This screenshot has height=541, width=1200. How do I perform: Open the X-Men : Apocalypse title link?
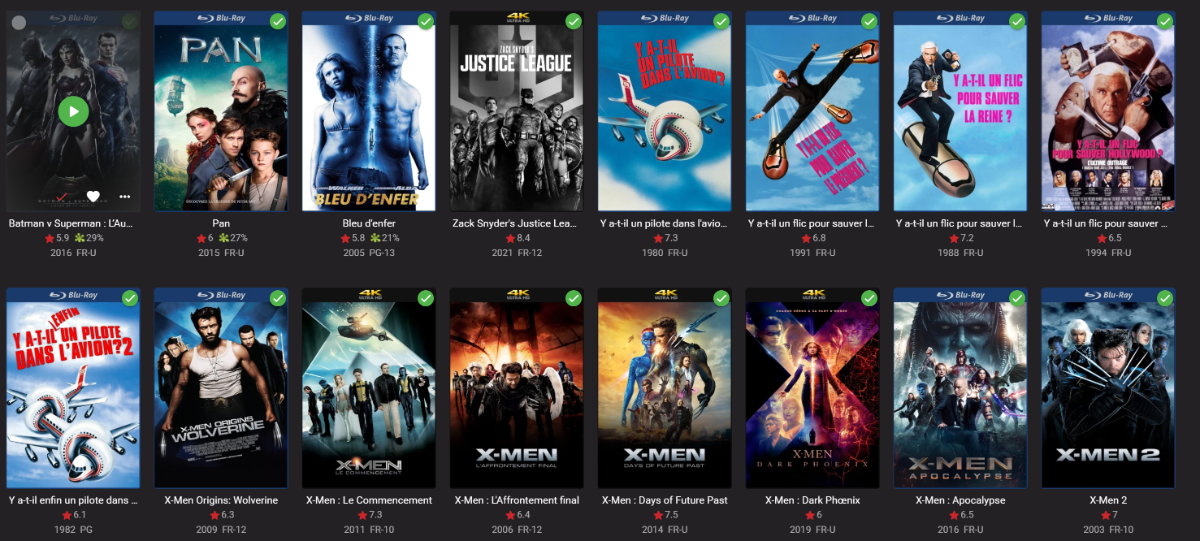(x=961, y=500)
